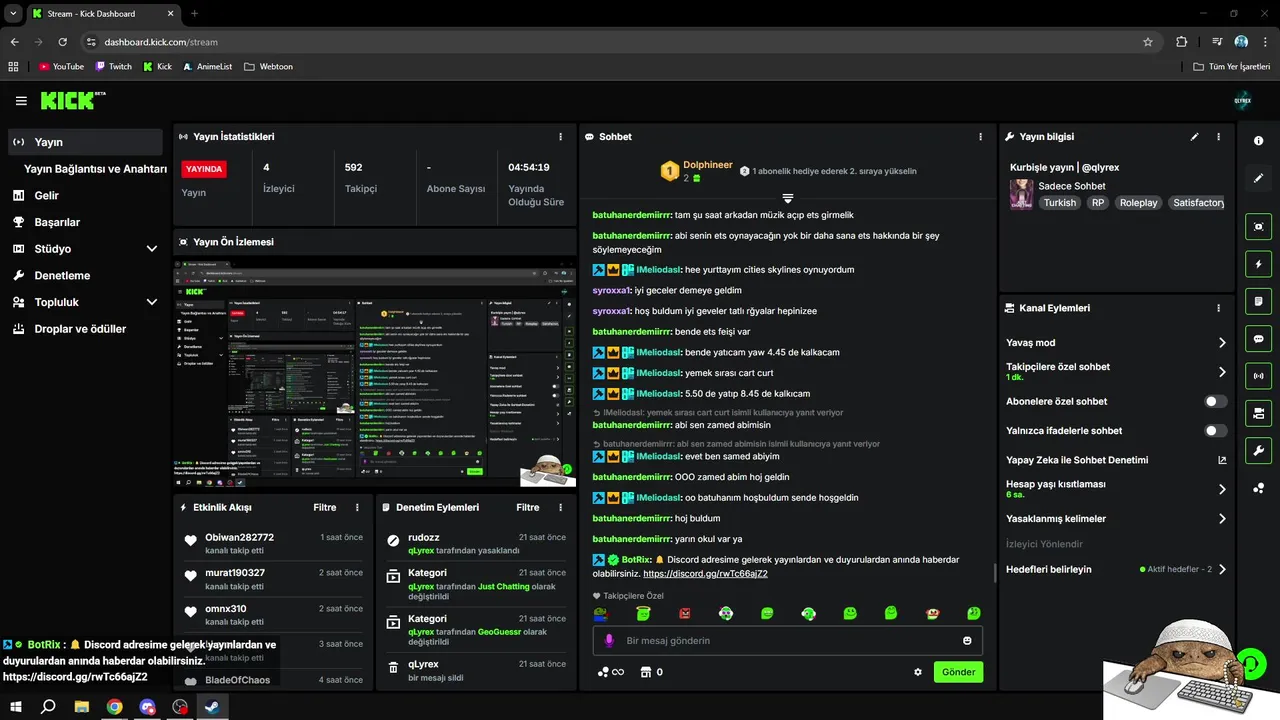Viewport: 1280px width, 720px height.
Task: Open Hedefleri belirleyin arrow
Action: (x=1222, y=569)
